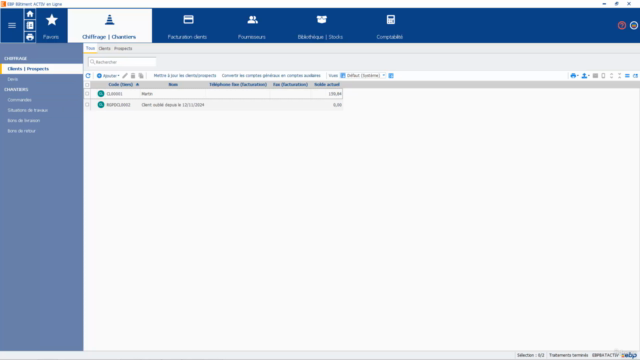Click into the Rechercher search field
Viewport: 640px width, 360px height.
(x=122, y=62)
